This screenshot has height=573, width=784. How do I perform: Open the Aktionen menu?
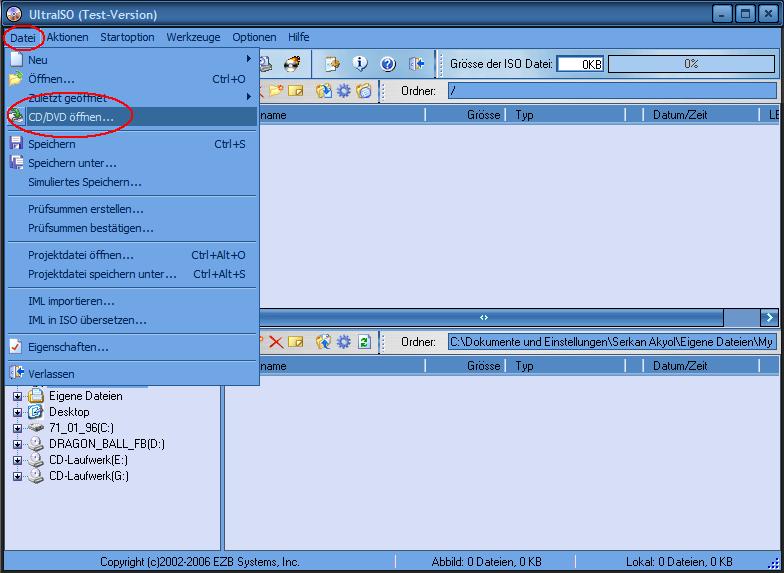point(68,37)
